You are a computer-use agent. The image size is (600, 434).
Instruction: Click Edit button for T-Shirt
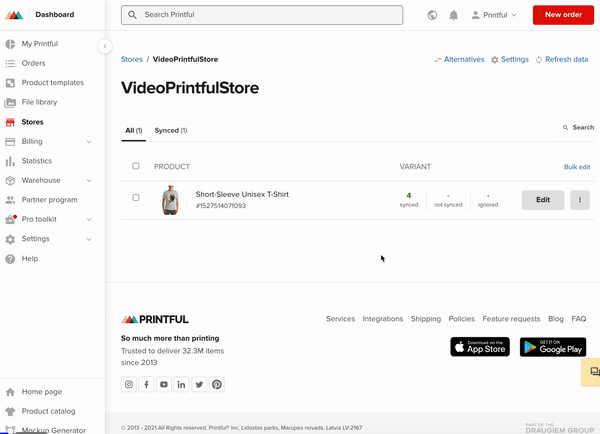[x=543, y=200]
